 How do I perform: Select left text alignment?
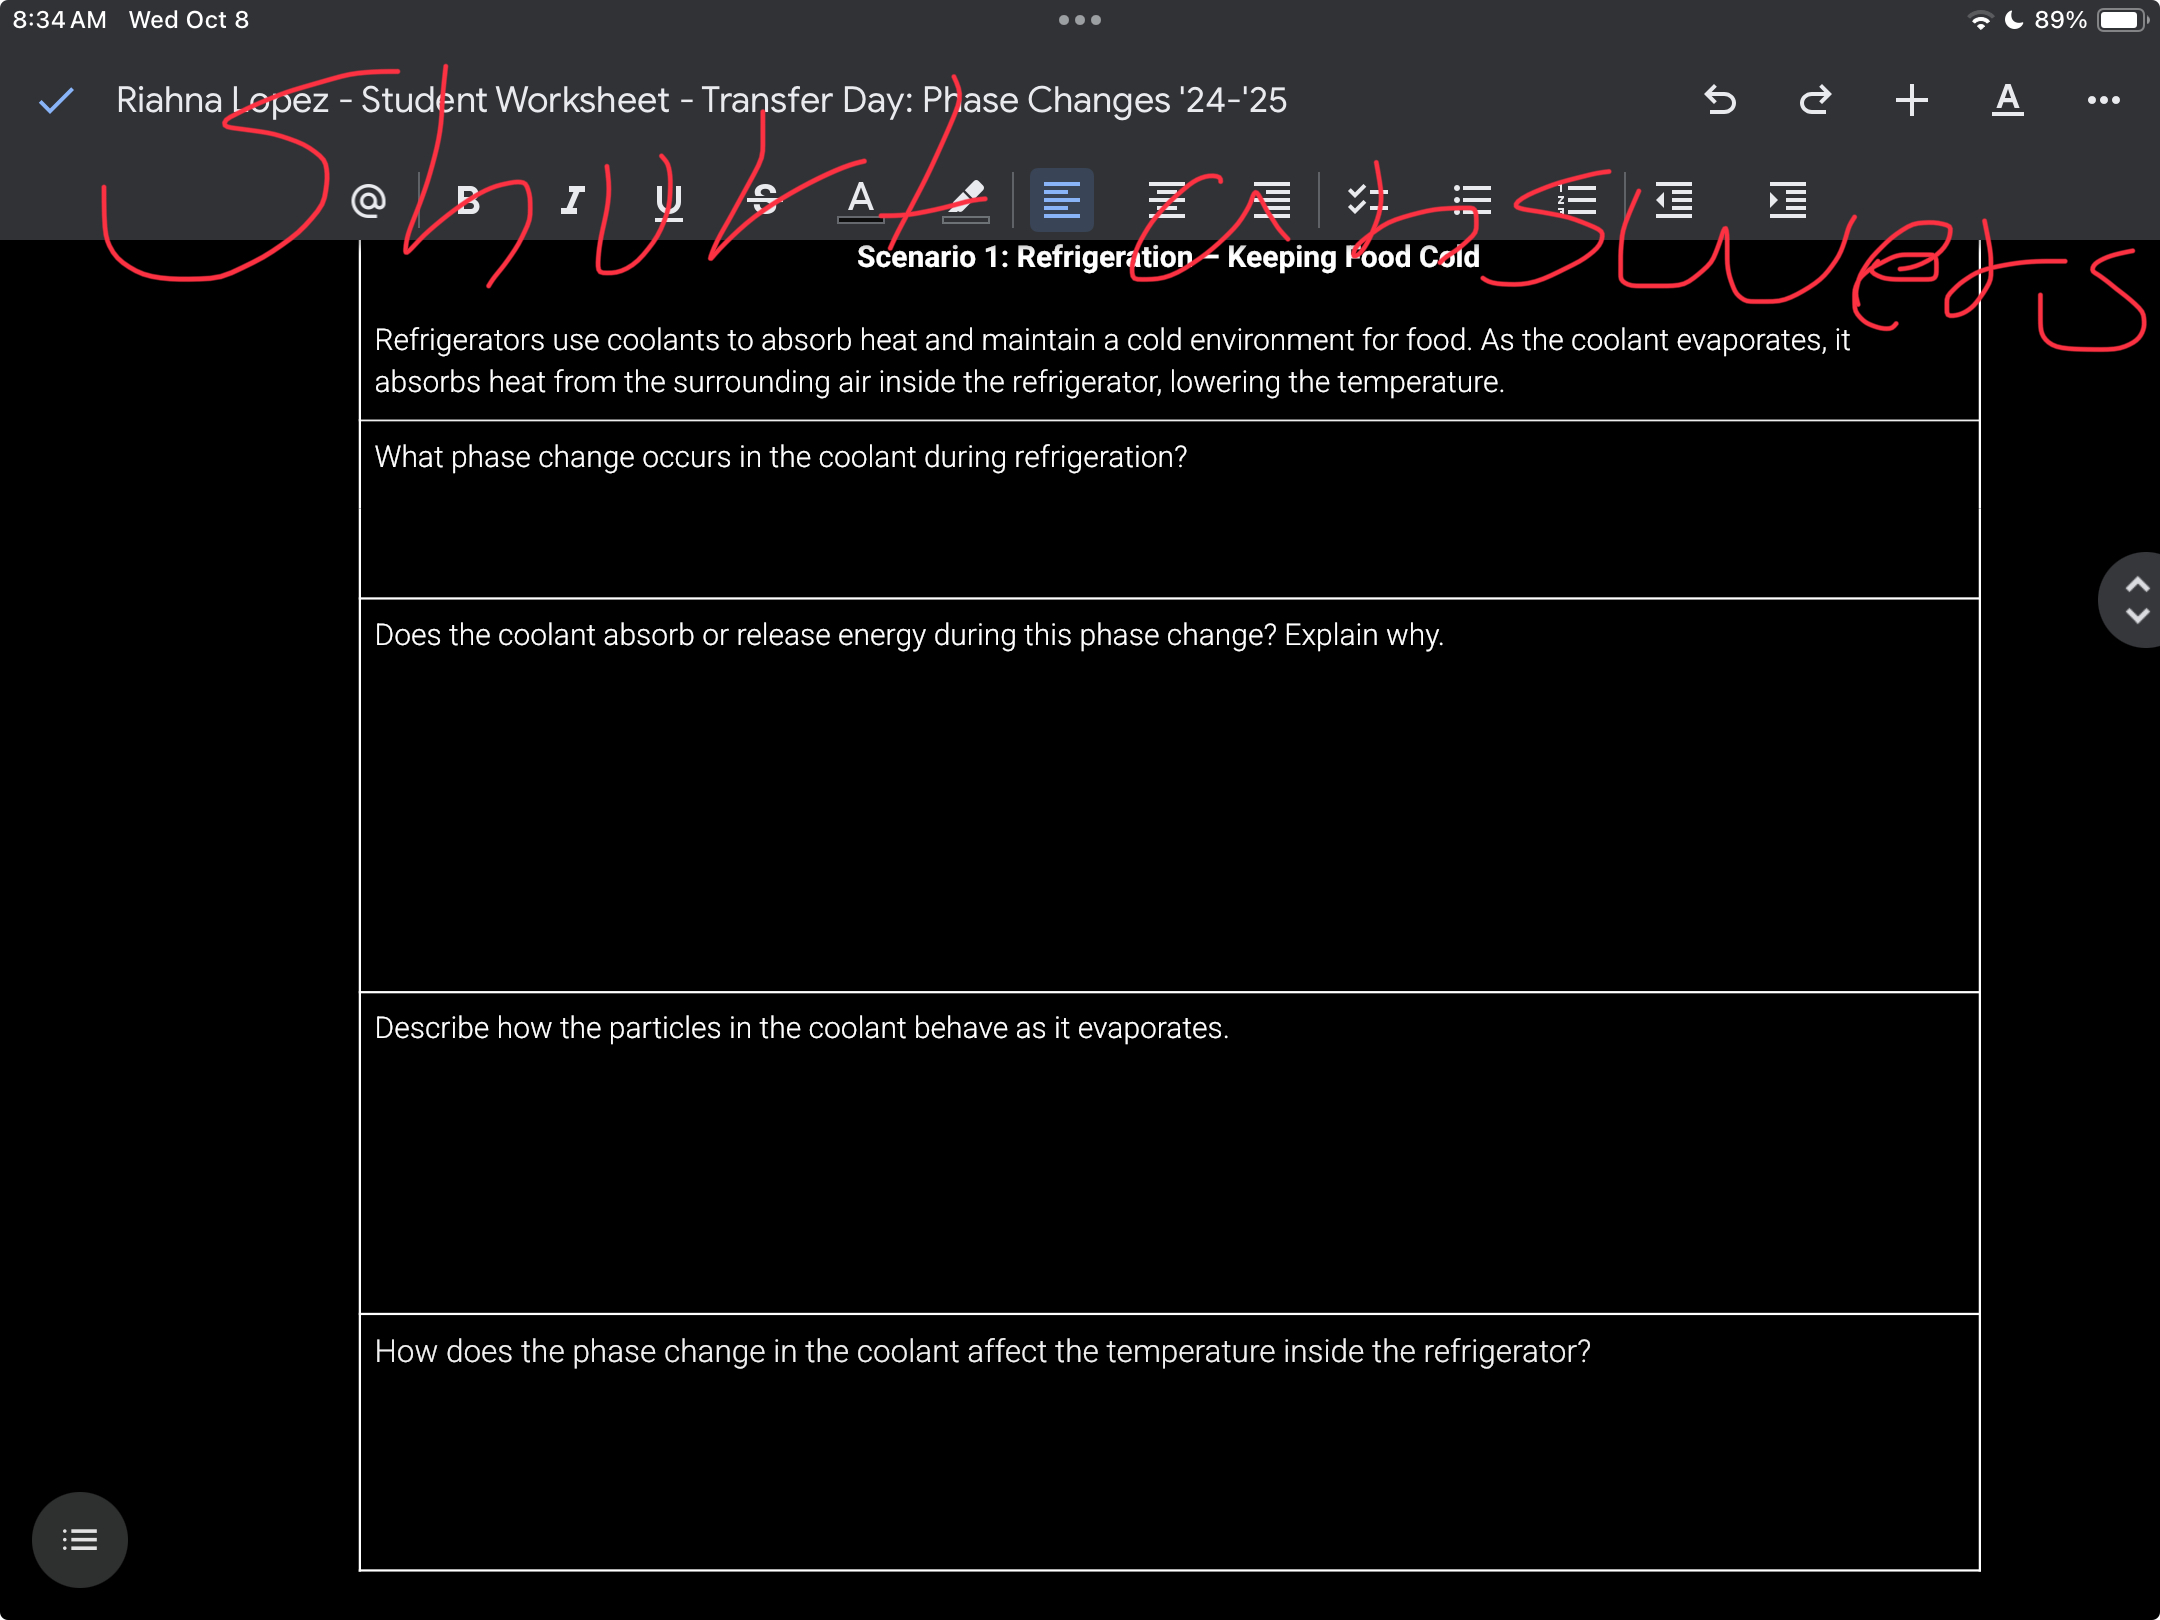1061,200
